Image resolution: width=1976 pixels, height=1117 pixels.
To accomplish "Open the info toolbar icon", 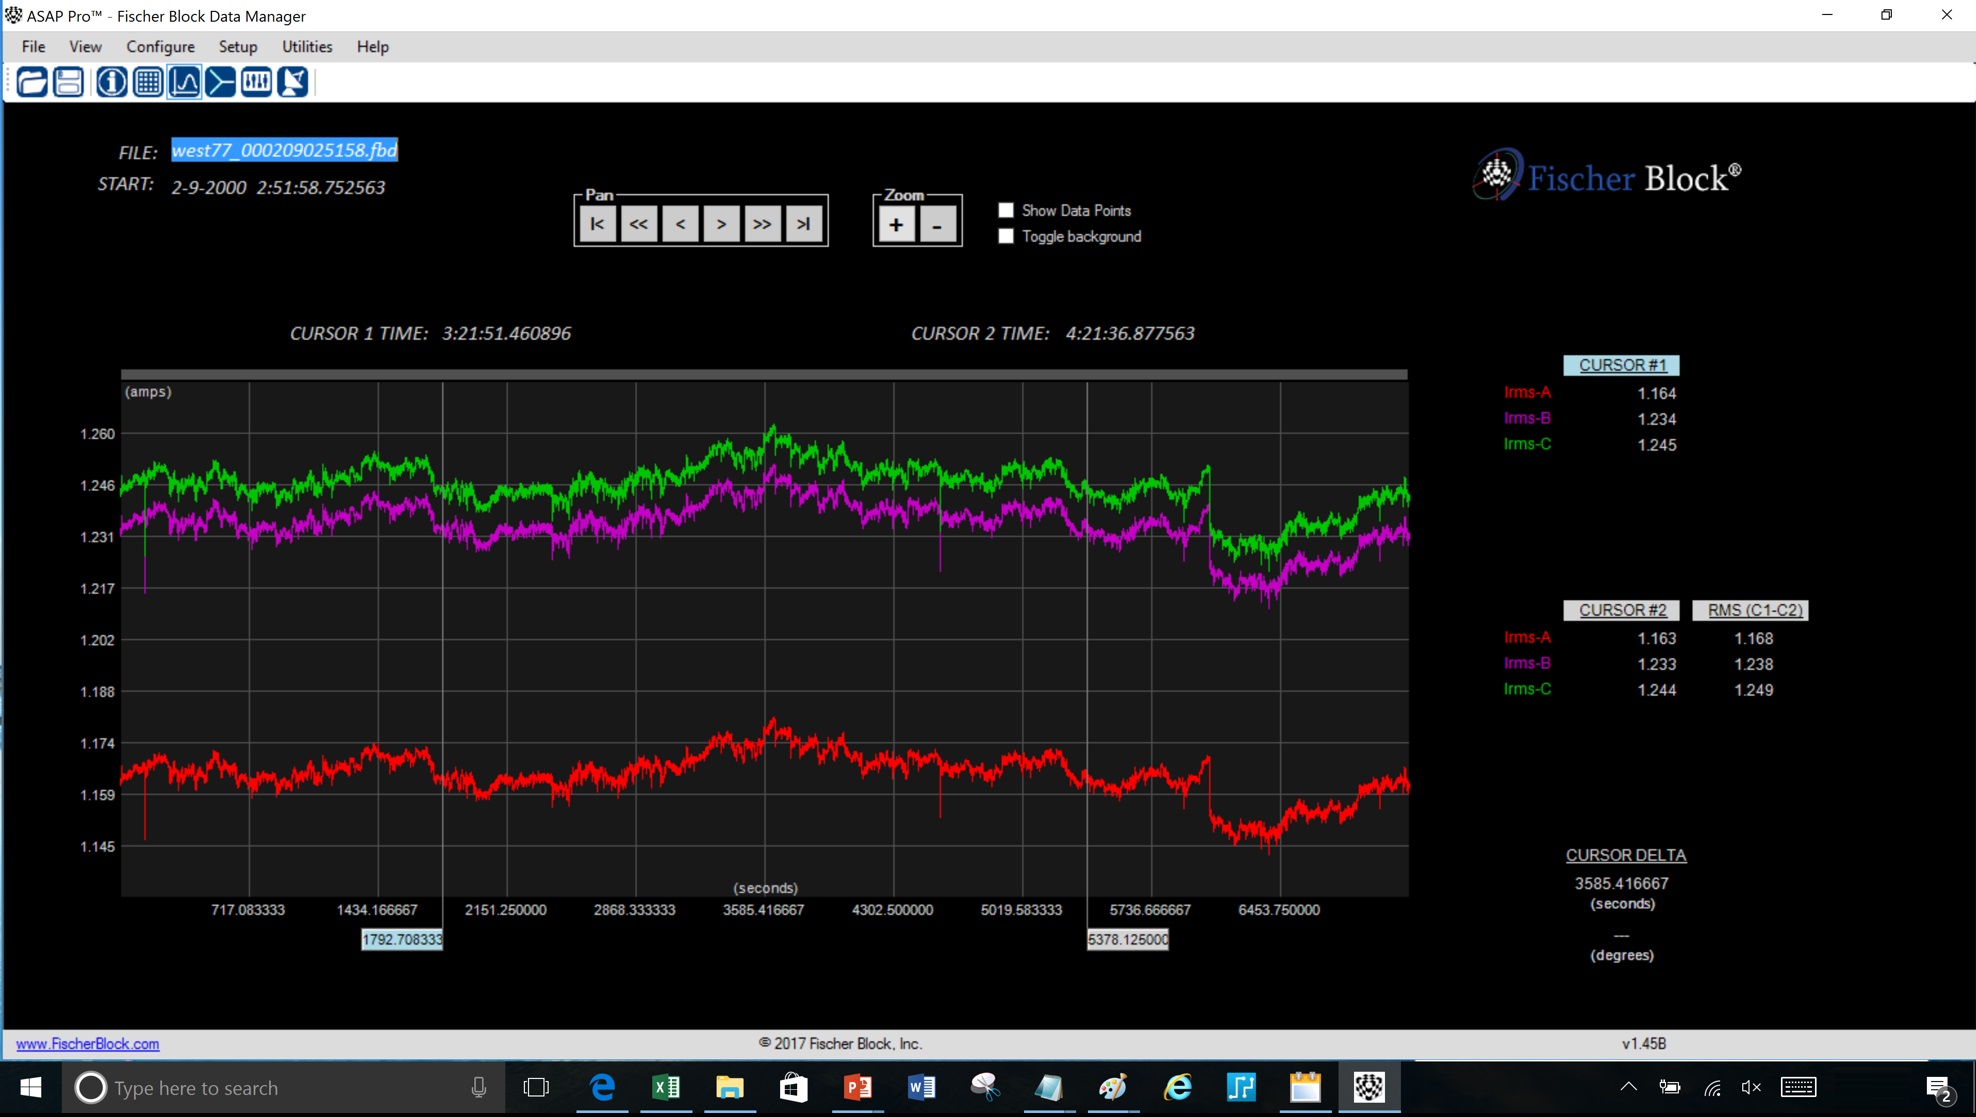I will tap(111, 82).
